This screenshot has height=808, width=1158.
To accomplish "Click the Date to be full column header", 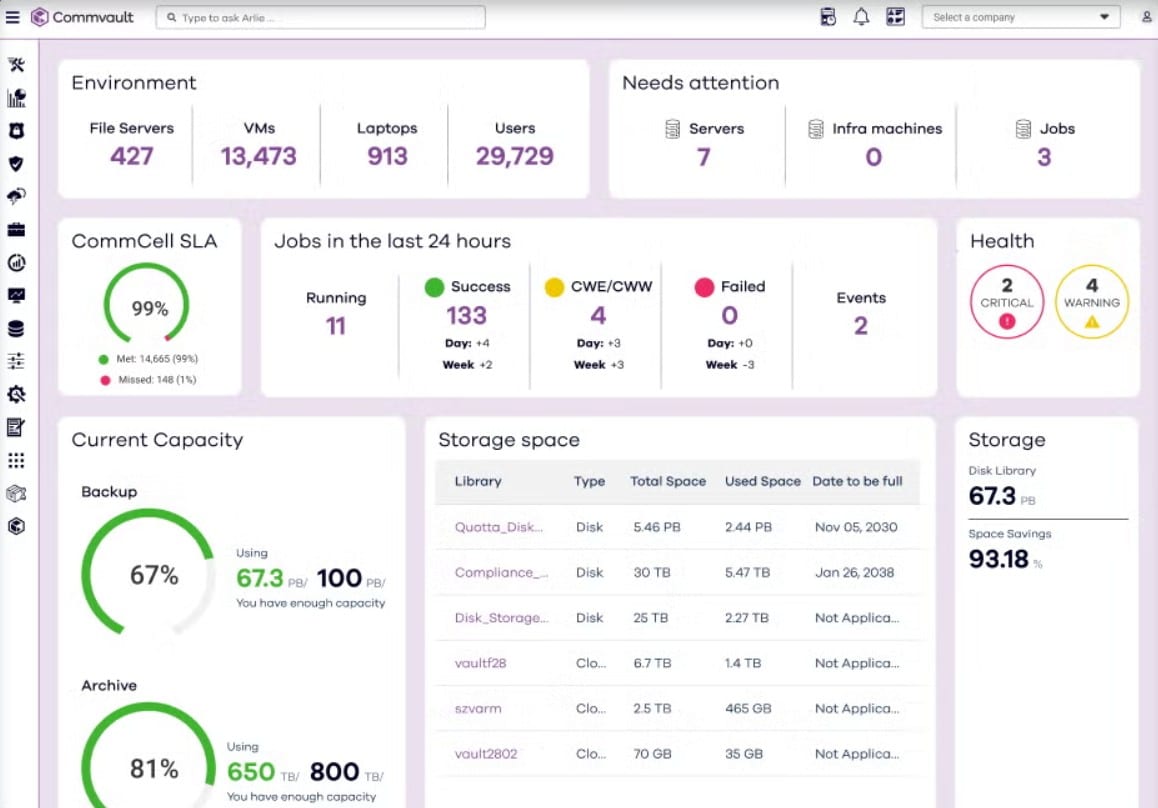I will point(857,481).
